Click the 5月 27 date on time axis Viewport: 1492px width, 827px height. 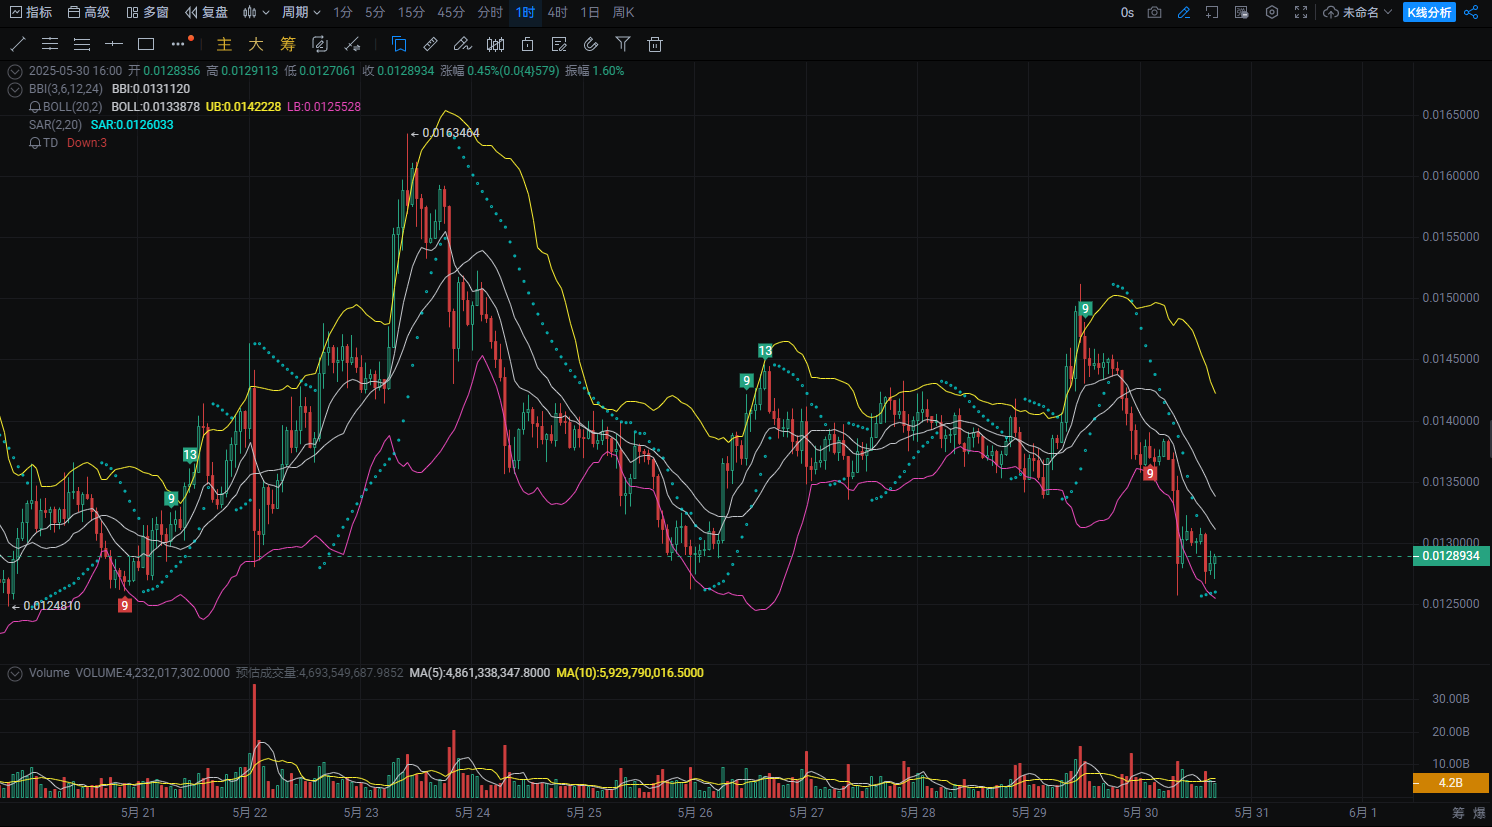click(x=806, y=812)
